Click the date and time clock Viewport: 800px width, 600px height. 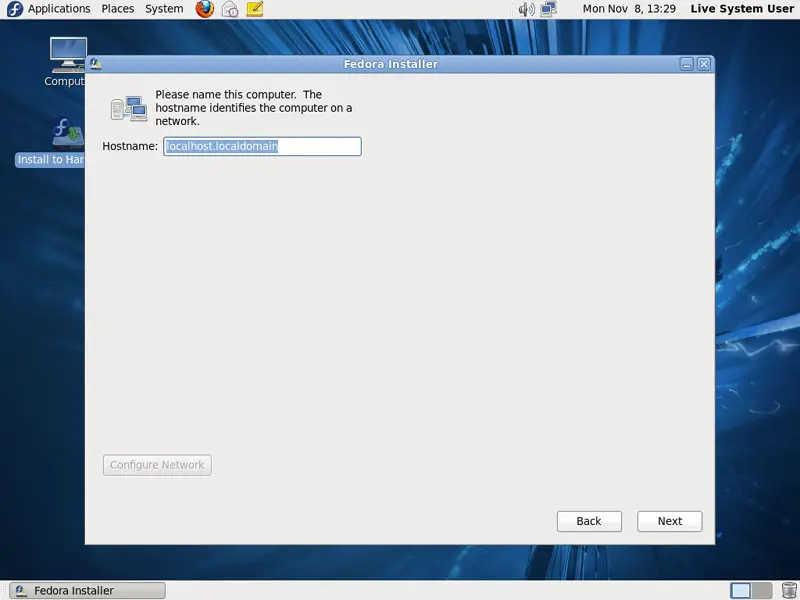pos(629,9)
